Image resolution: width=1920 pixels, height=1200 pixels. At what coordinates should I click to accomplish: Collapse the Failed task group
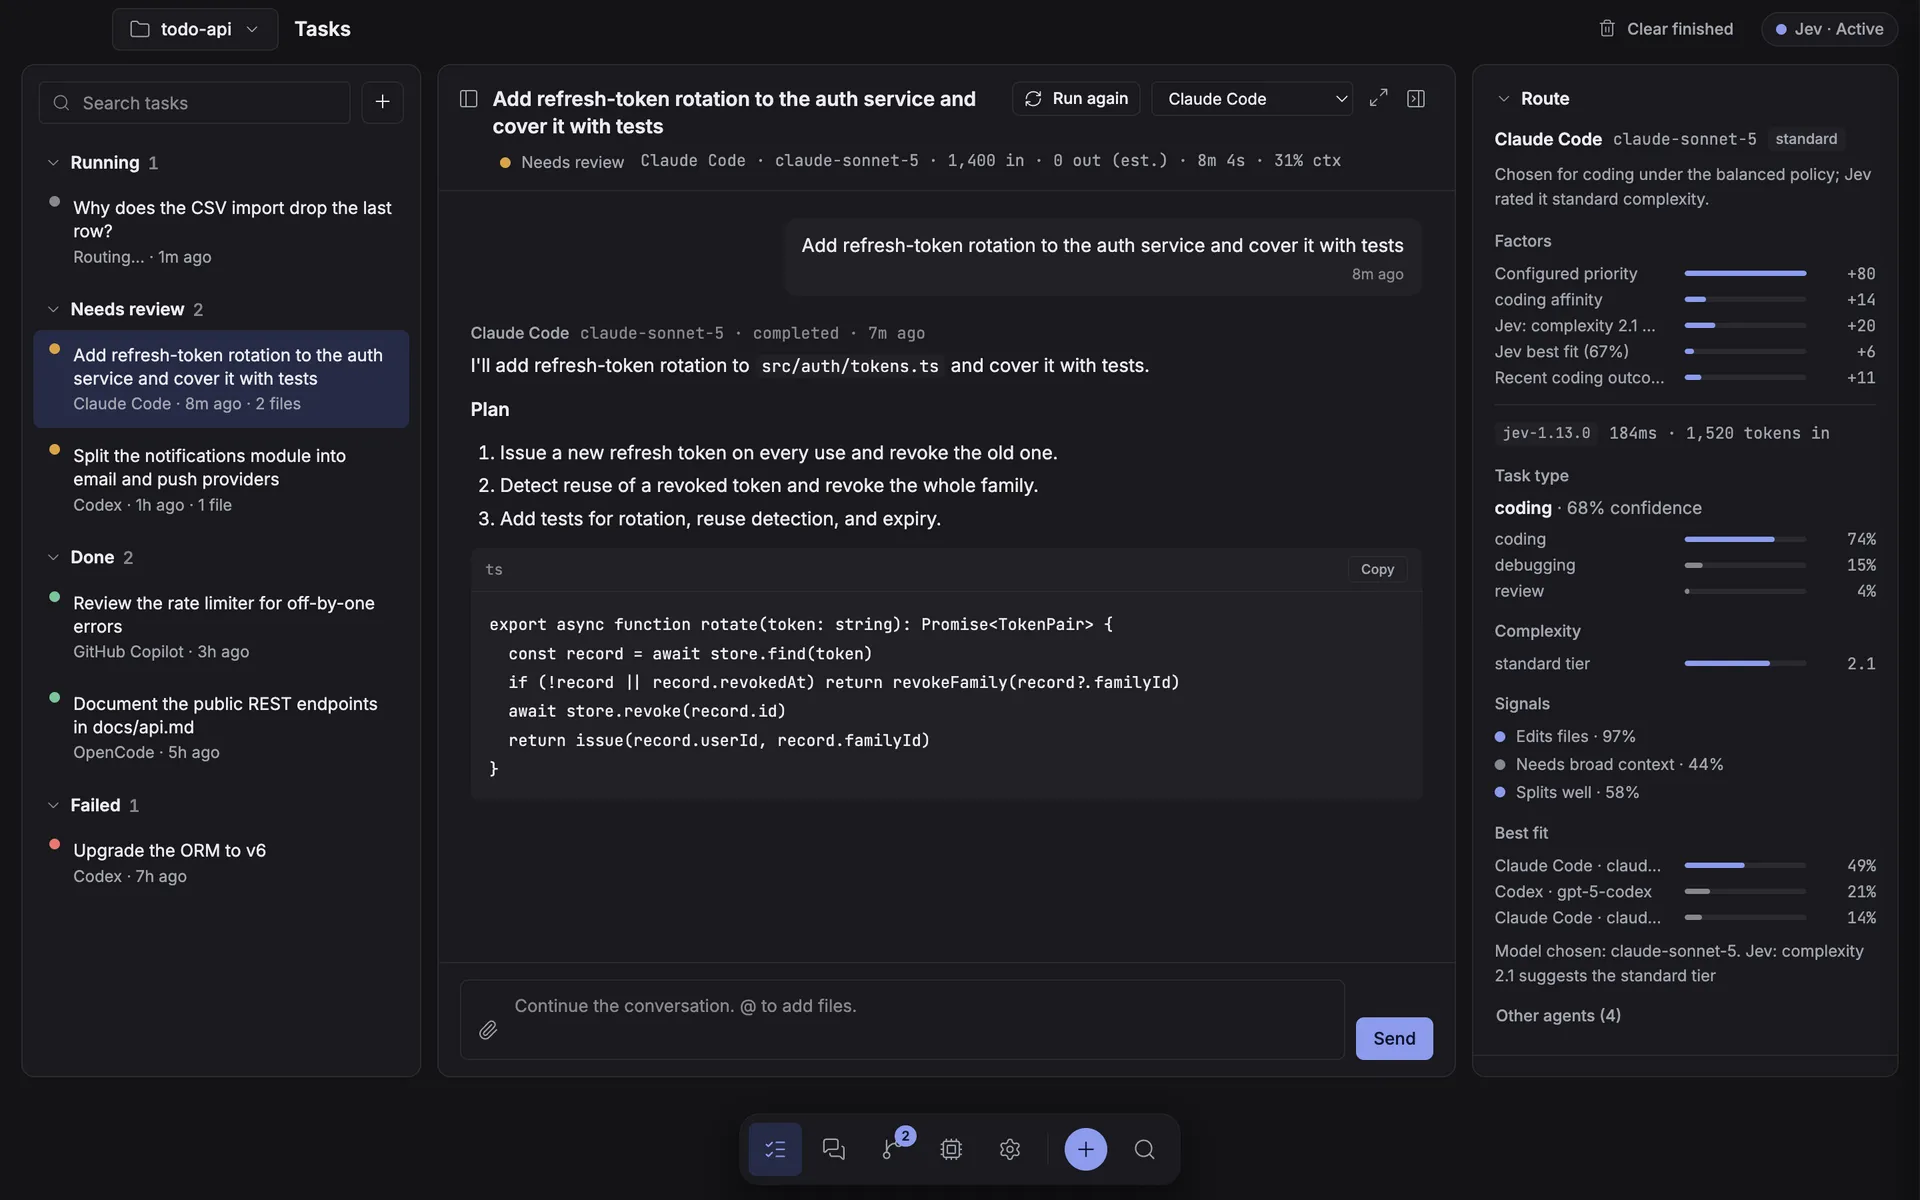tap(53, 805)
